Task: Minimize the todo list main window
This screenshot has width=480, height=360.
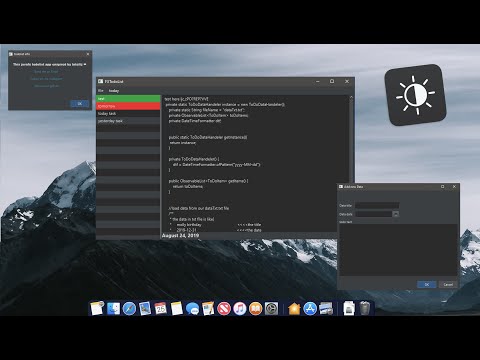Action: pyautogui.click(x=318, y=81)
